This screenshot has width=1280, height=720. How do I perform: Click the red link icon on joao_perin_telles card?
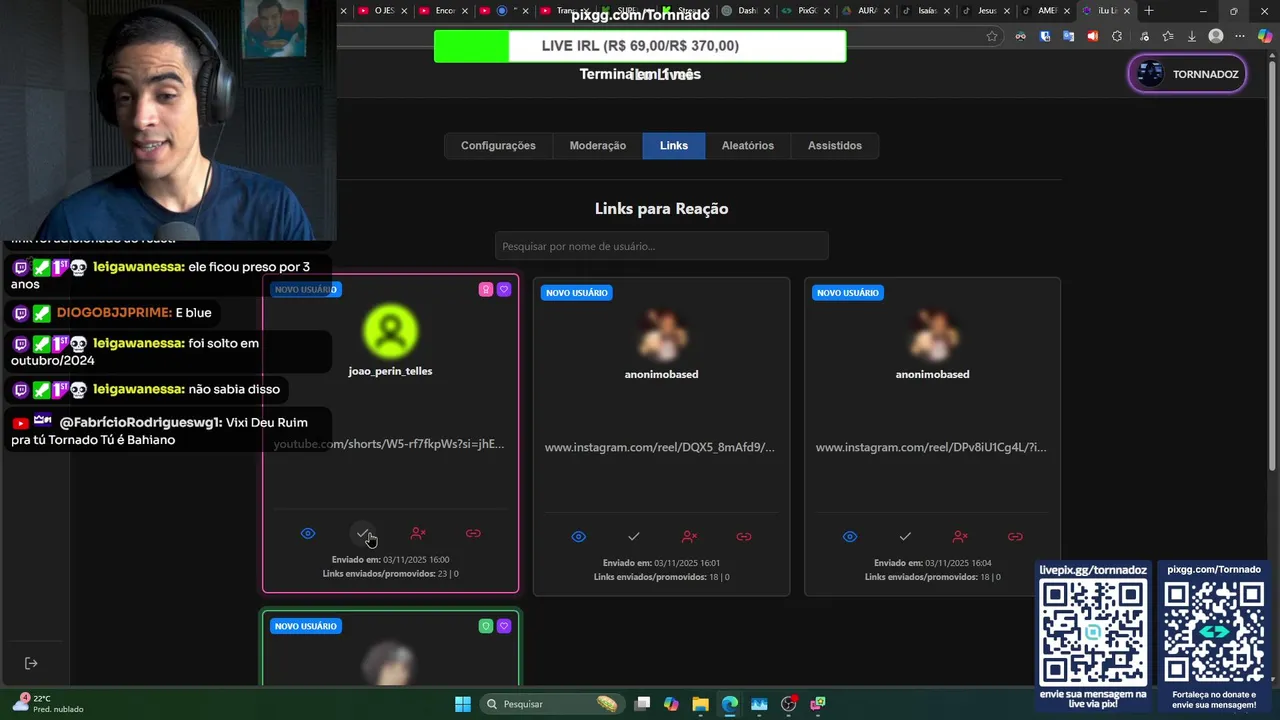pos(473,534)
